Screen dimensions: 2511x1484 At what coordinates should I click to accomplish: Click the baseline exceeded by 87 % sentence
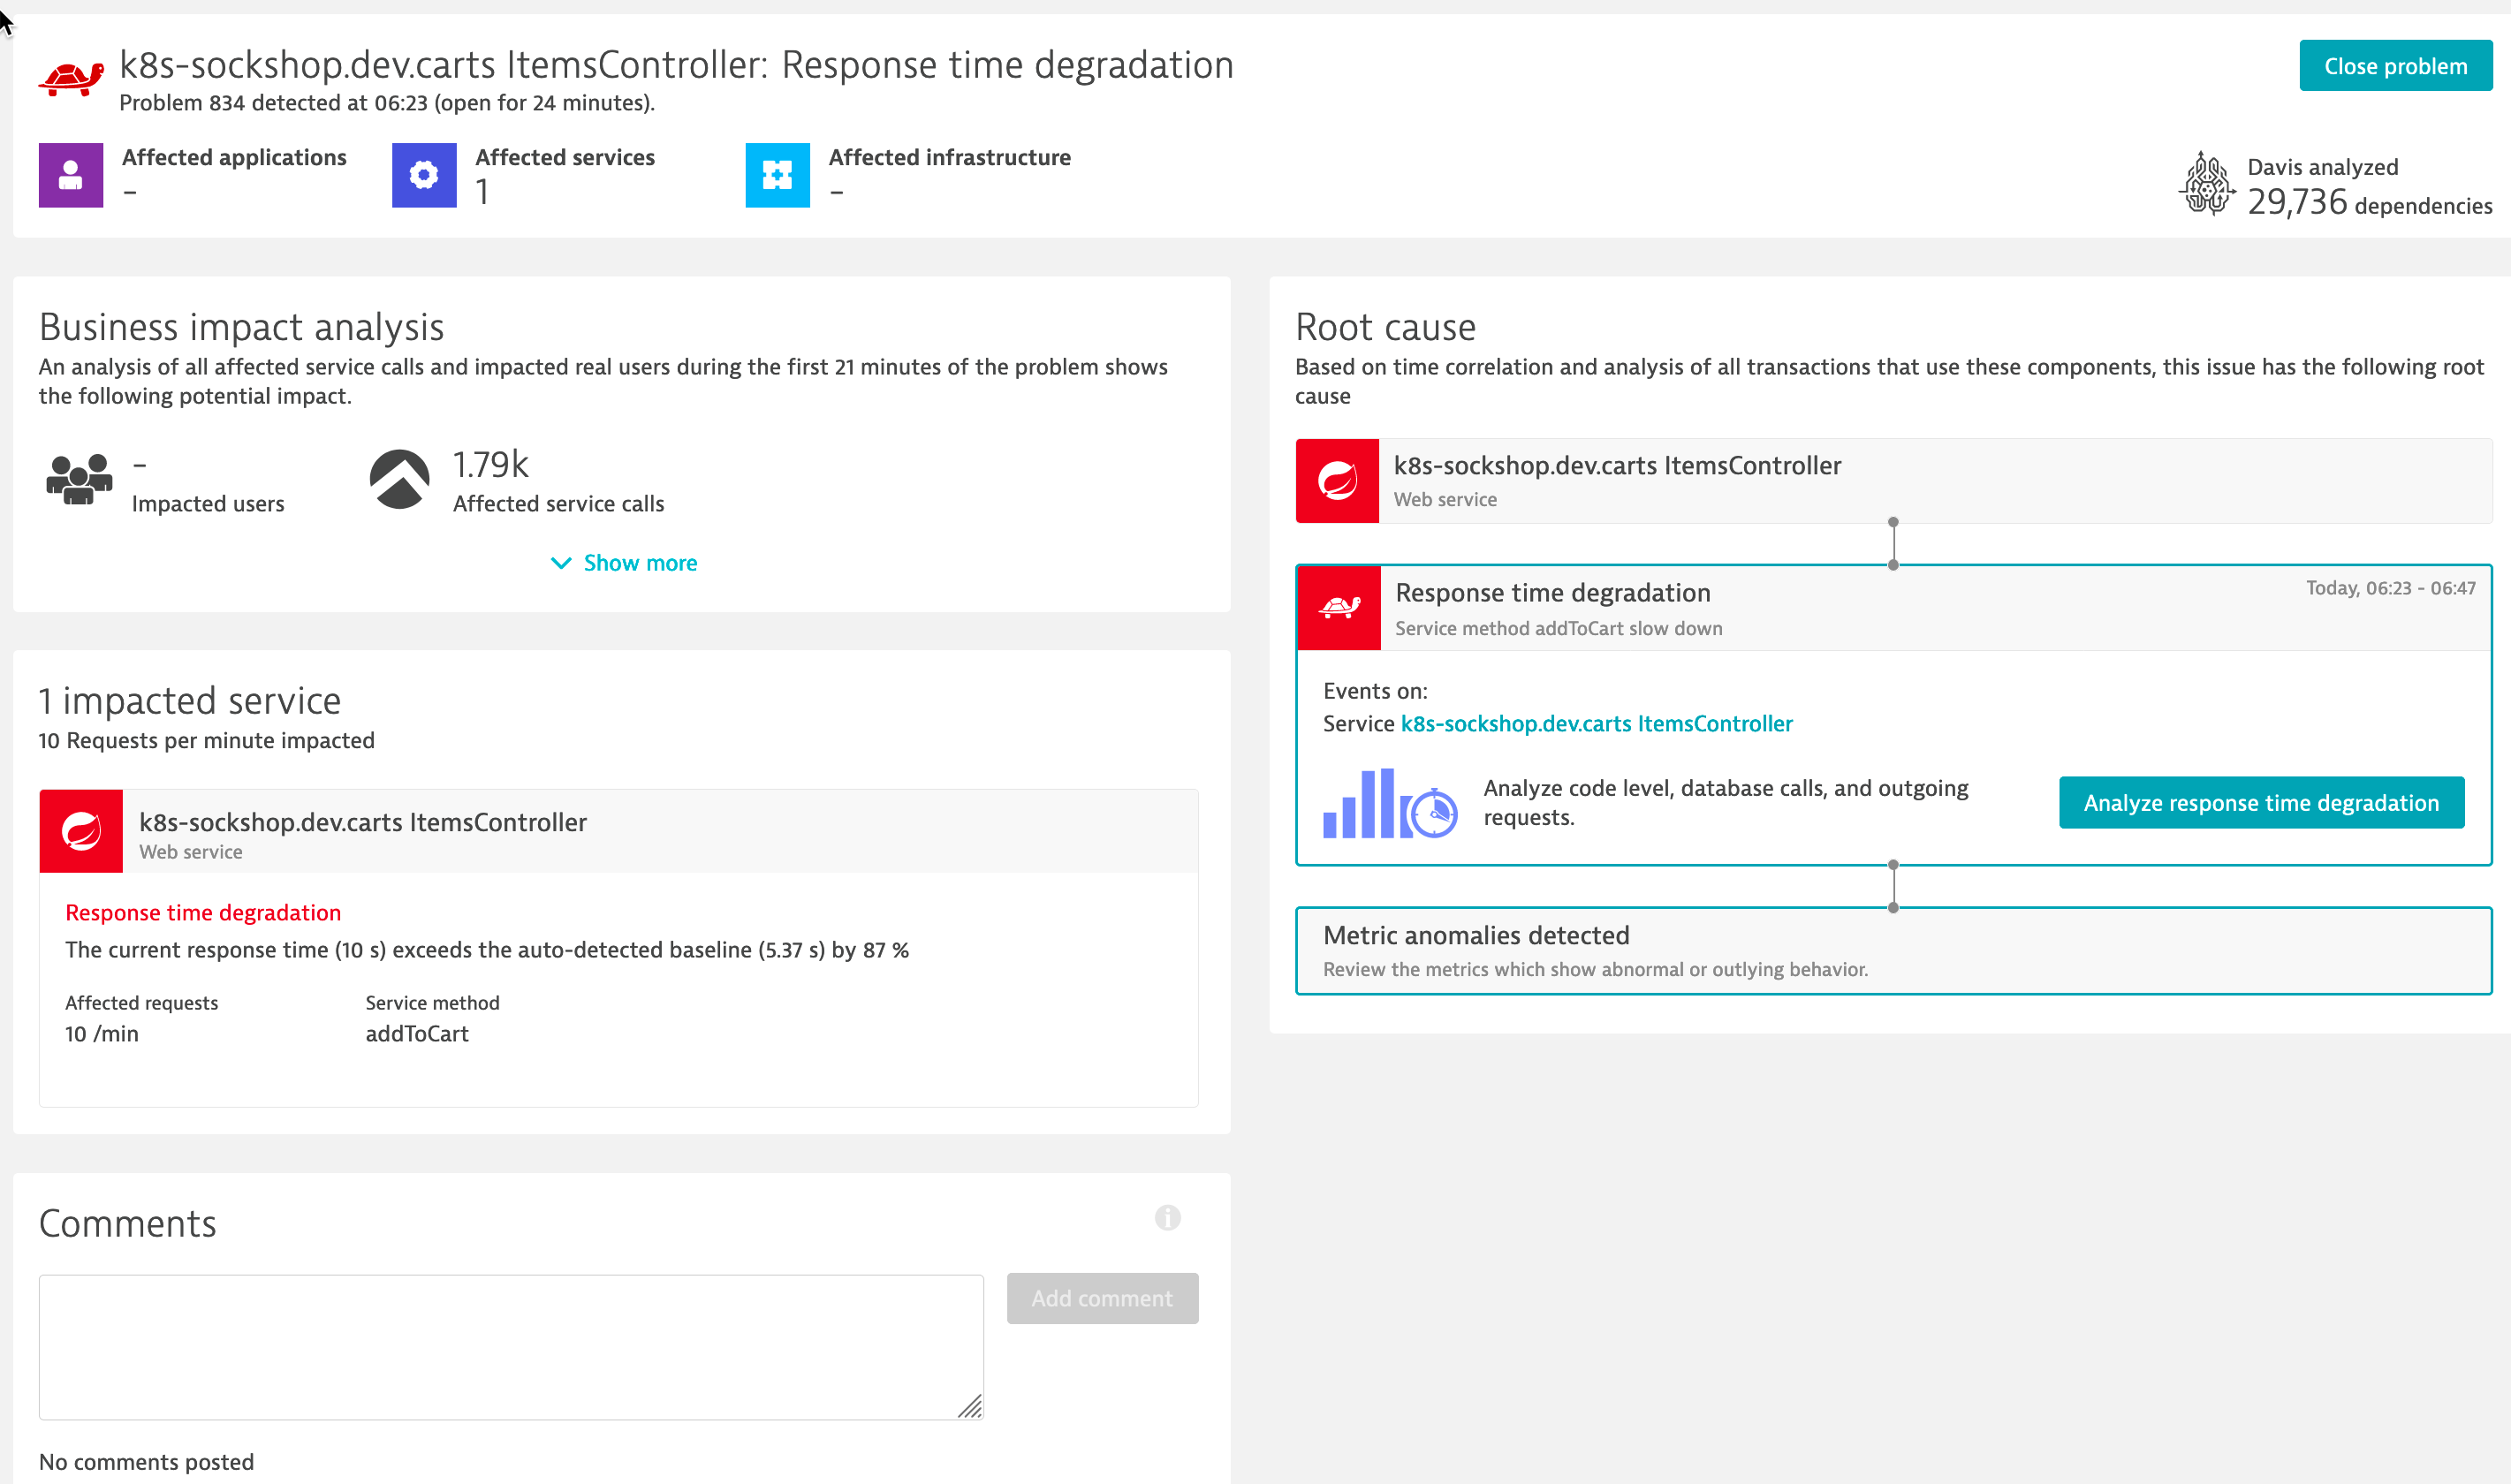click(487, 950)
